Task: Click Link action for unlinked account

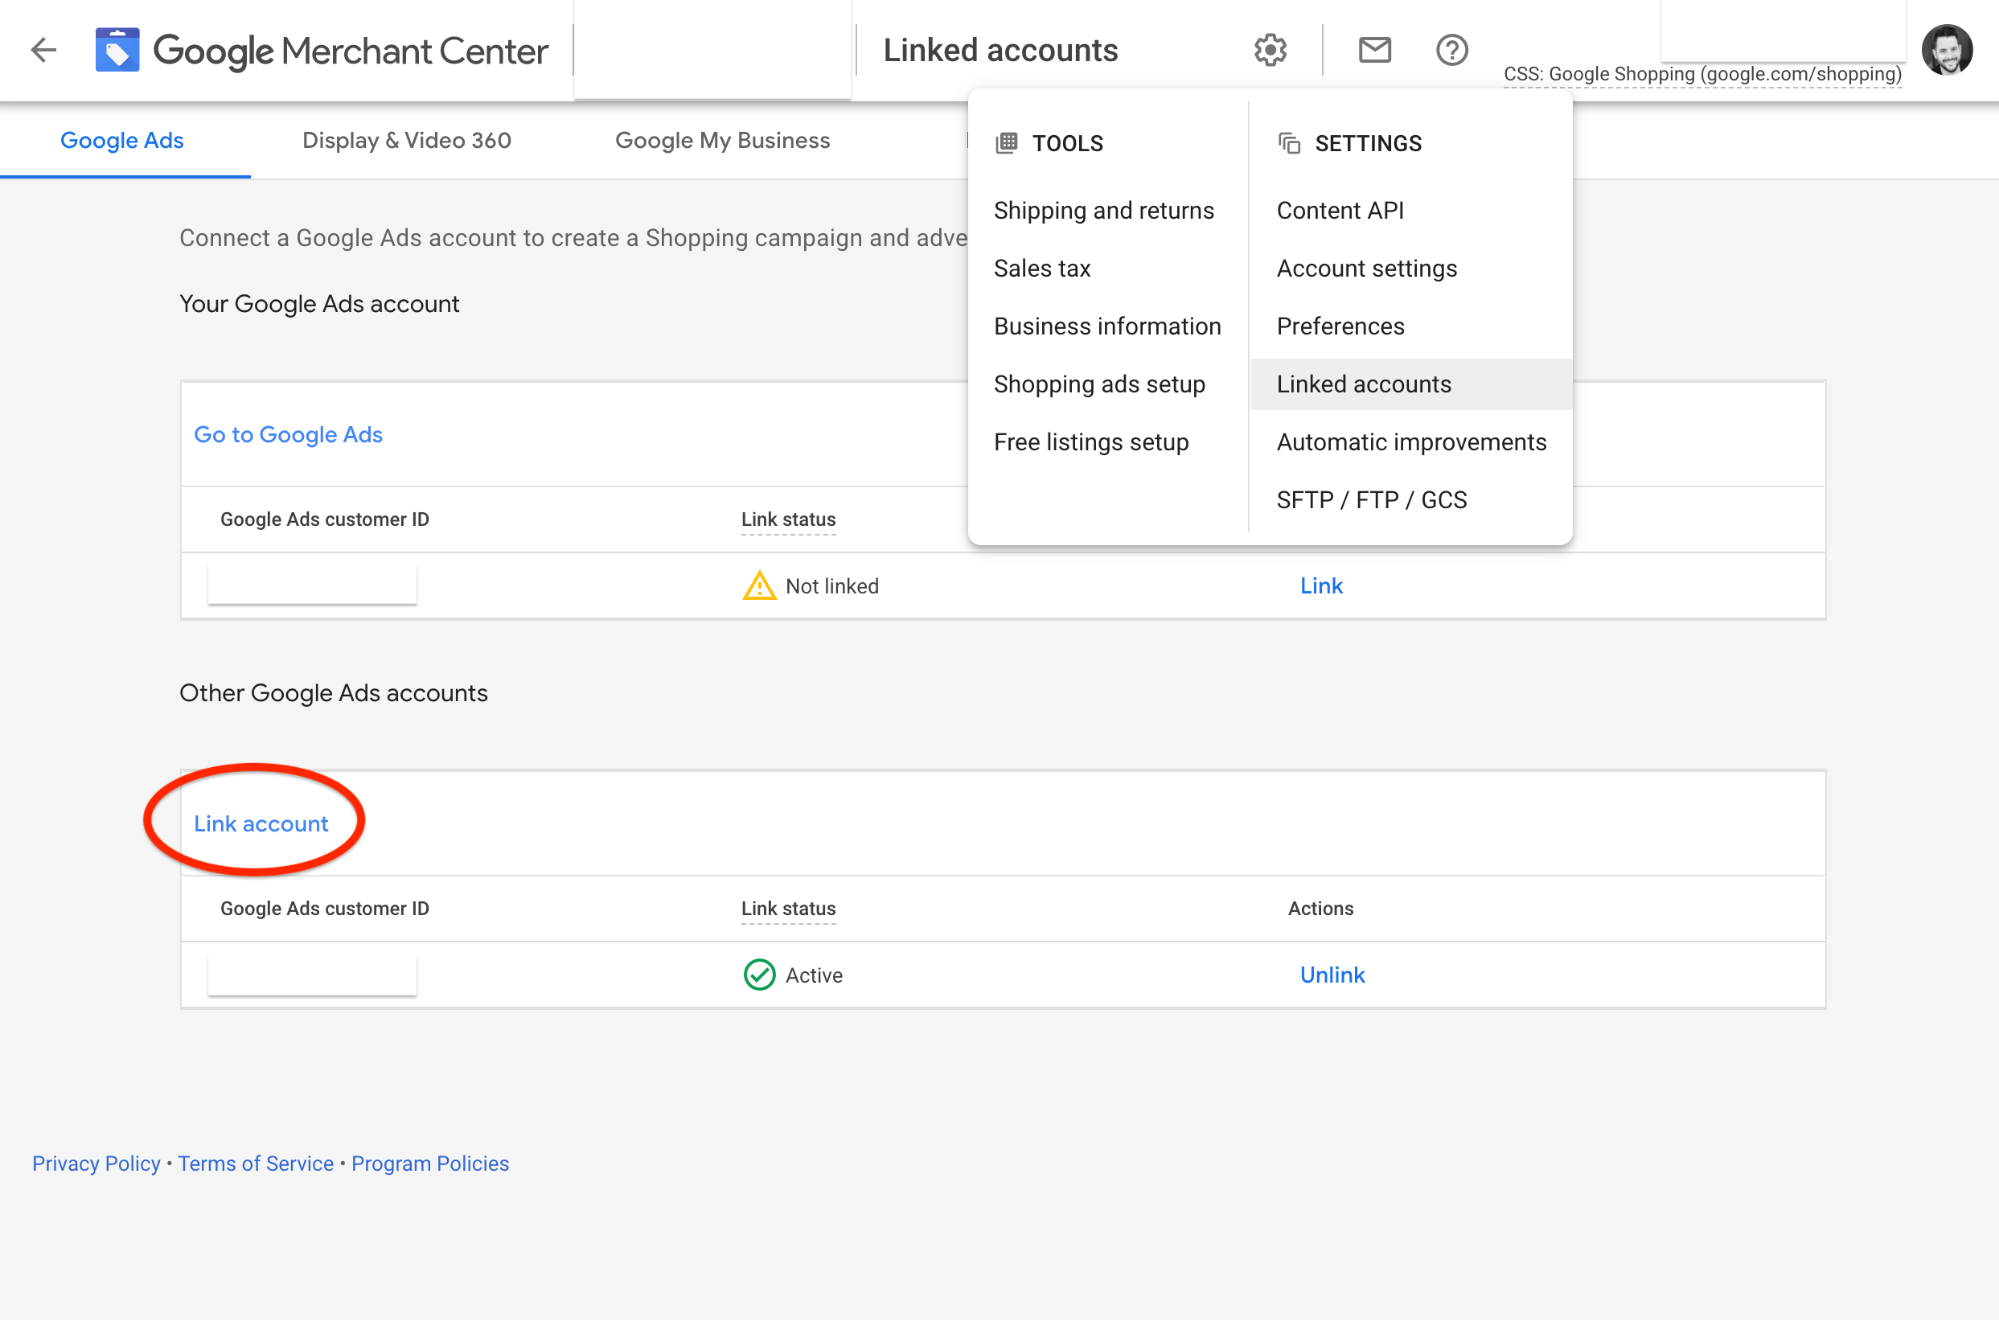Action: 1321,585
